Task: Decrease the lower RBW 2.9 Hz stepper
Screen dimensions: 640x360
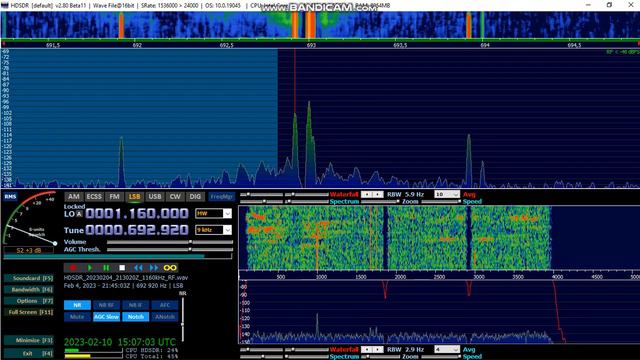Action: (367, 350)
